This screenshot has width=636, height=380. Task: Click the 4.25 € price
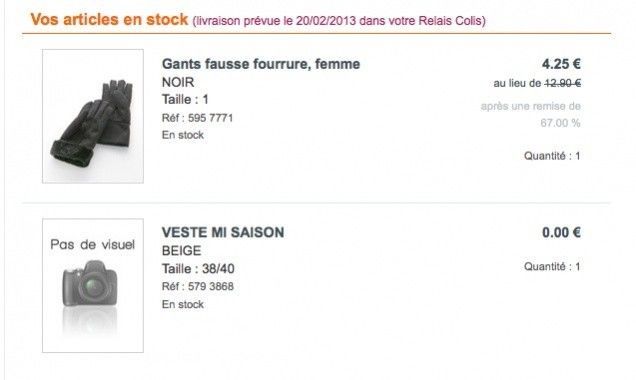(x=561, y=64)
